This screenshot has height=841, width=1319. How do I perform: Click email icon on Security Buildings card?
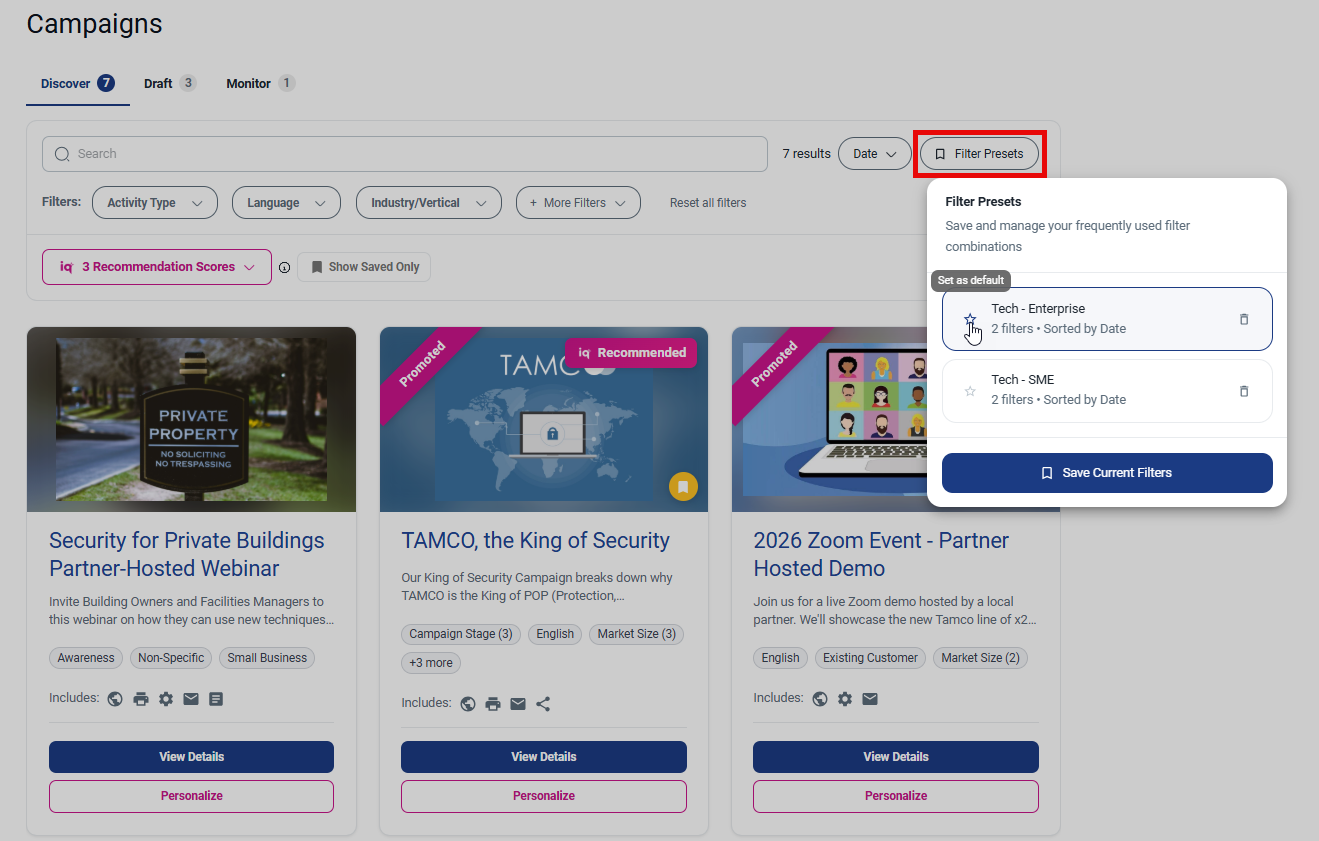coord(191,699)
